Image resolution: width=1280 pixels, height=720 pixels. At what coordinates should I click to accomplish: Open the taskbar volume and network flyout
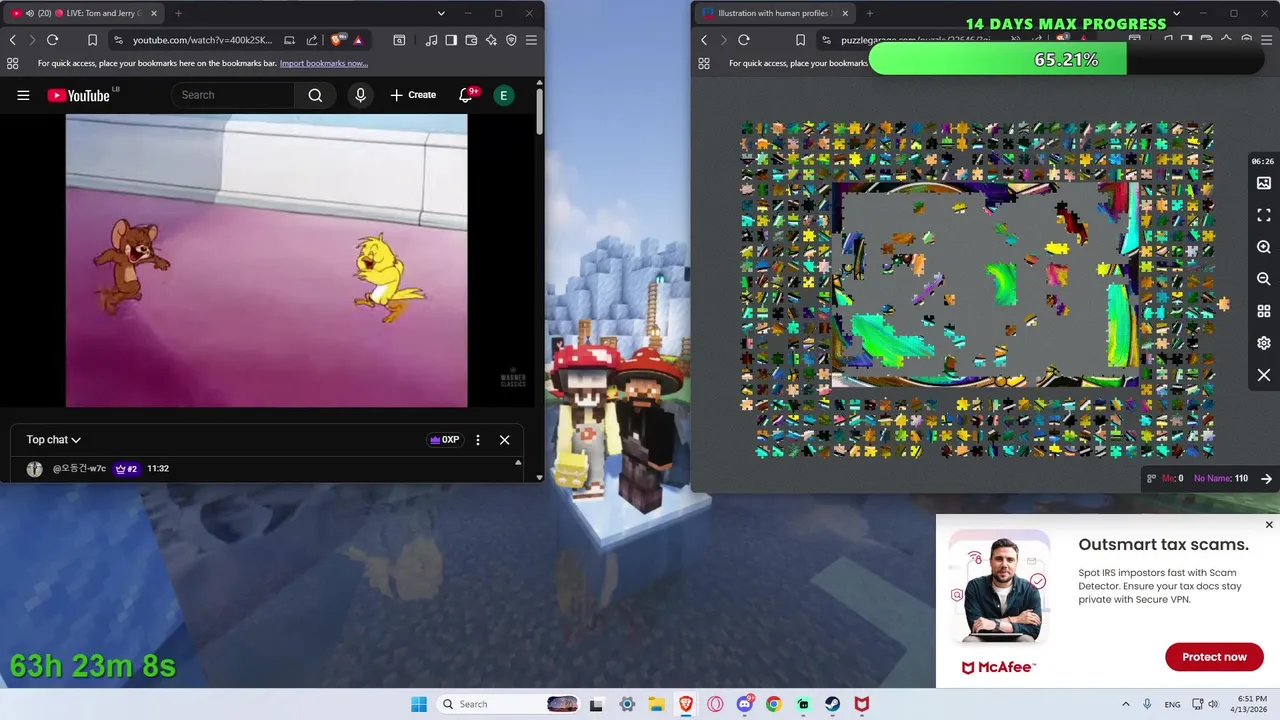tap(1204, 704)
